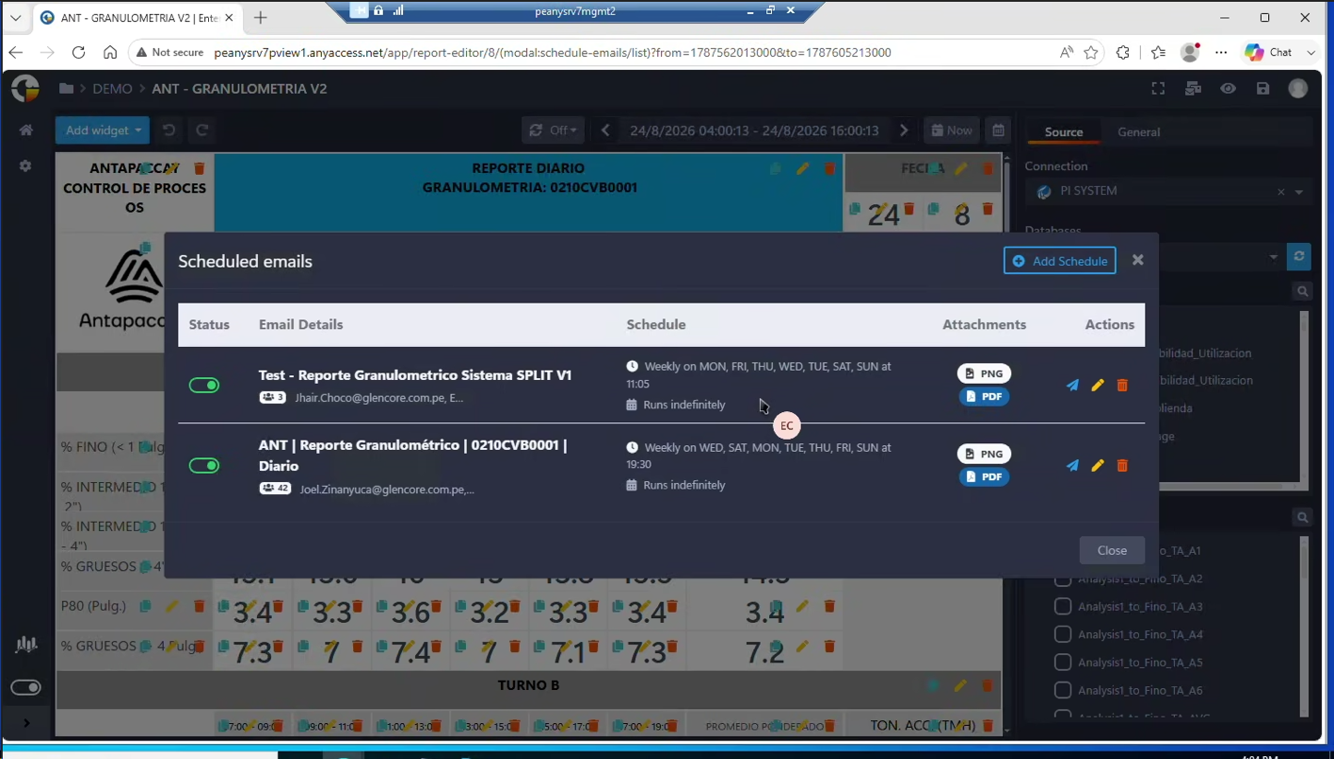Delete the Test - Reporte Granulometrico schedule
Viewport: 1334px width, 759px height.
point(1122,385)
